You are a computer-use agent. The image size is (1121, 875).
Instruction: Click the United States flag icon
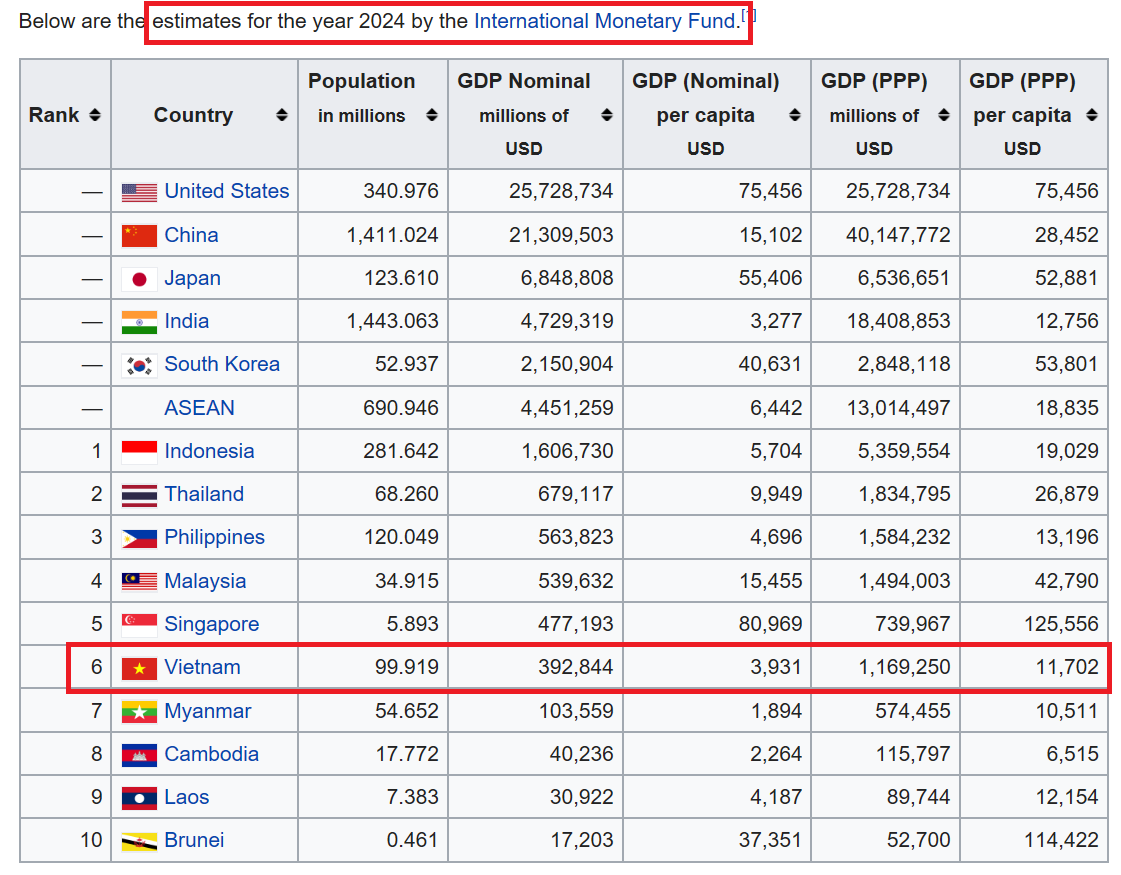139,192
